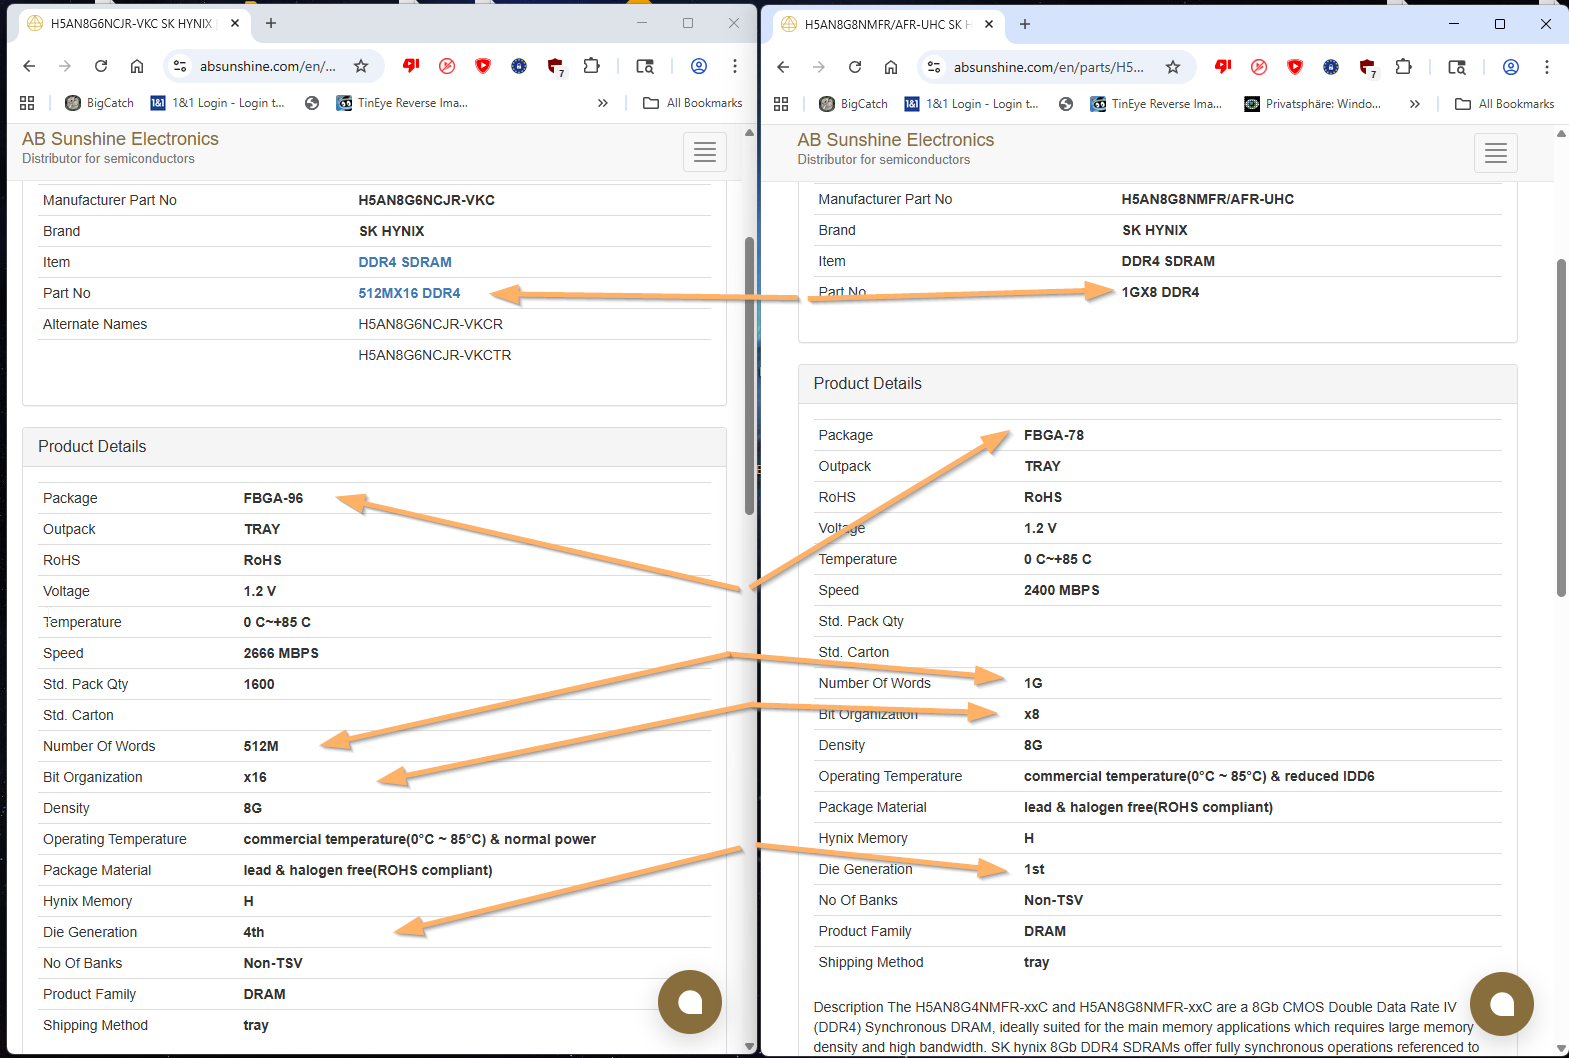The height and width of the screenshot is (1058, 1569).
Task: Open hamburger menu on right AB Sunshine page
Action: (1496, 153)
